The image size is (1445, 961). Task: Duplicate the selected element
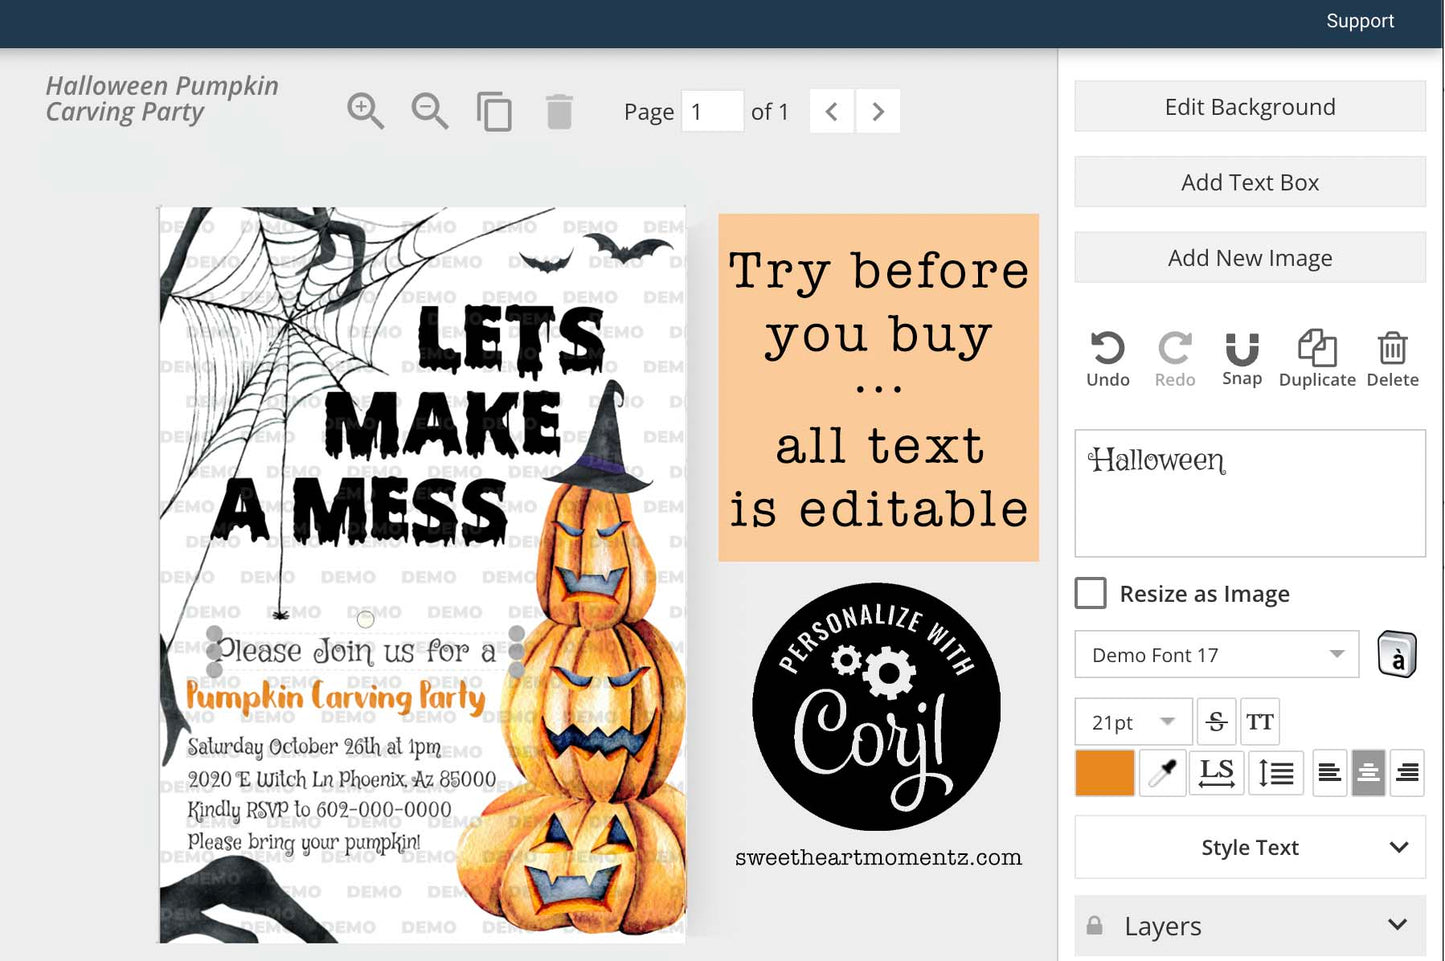coord(1316,349)
